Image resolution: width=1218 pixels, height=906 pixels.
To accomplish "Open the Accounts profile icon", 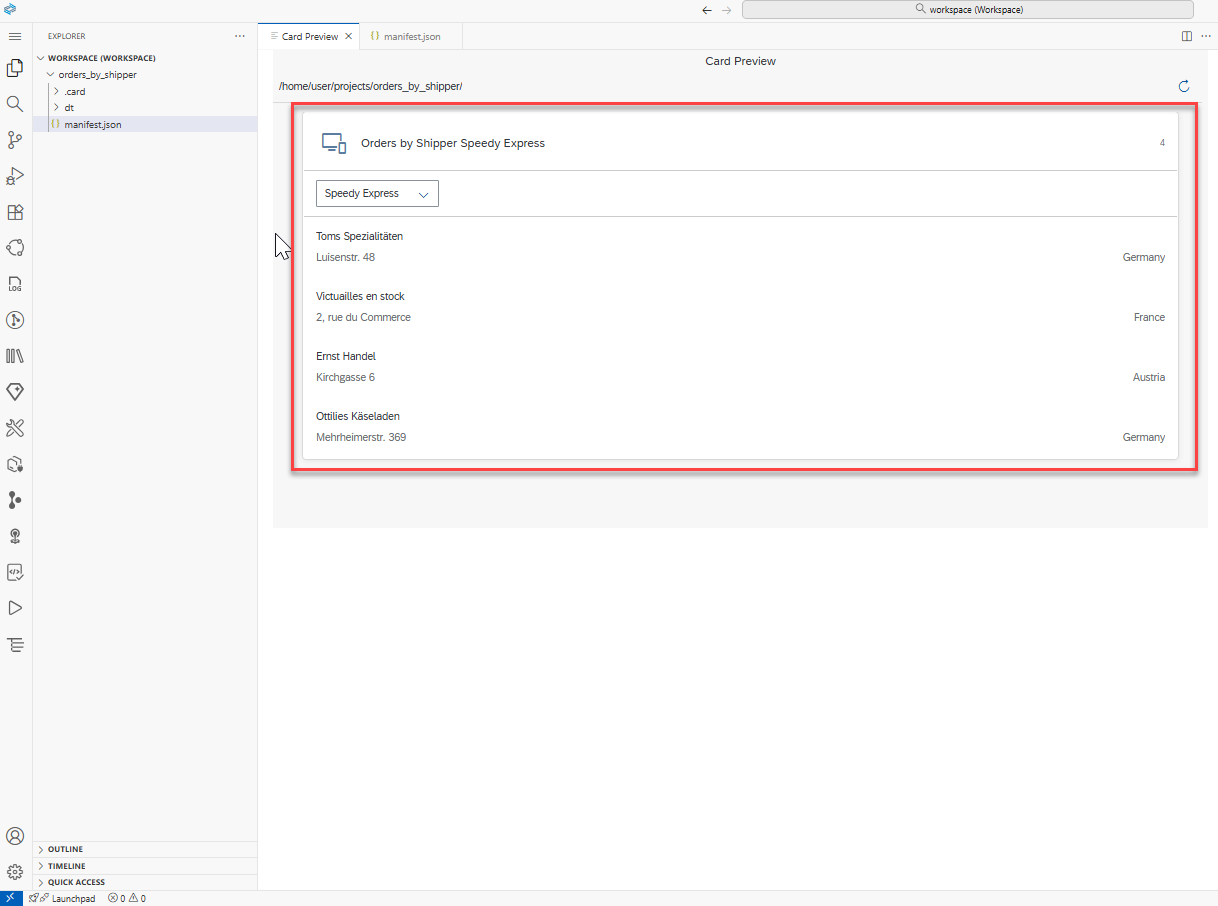I will pos(15,836).
